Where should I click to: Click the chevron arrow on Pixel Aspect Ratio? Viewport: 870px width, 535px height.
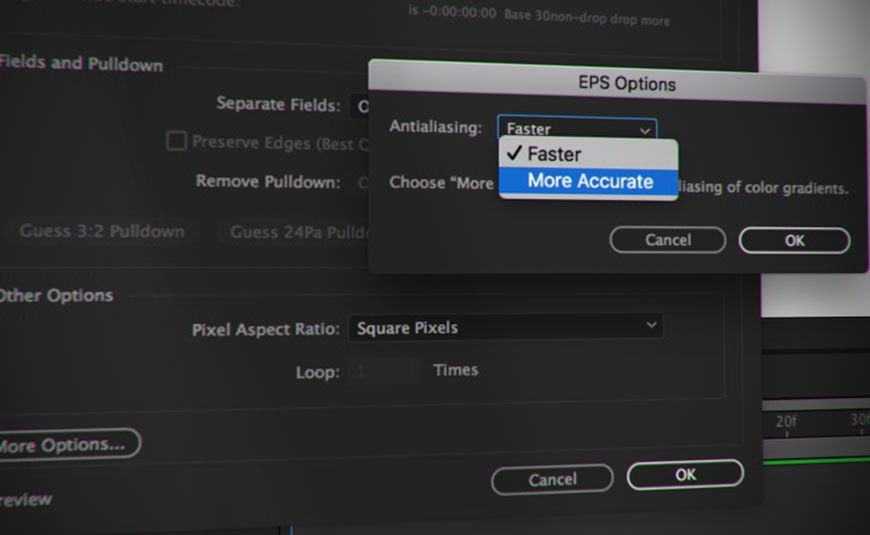pyautogui.click(x=651, y=326)
